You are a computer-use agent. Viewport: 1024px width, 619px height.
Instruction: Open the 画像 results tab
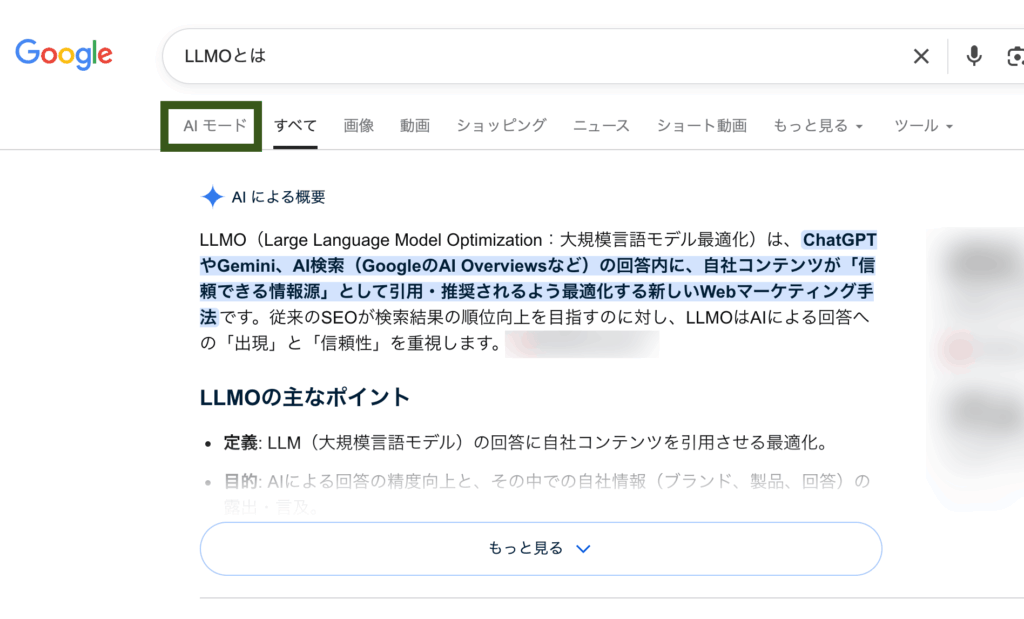click(x=359, y=125)
